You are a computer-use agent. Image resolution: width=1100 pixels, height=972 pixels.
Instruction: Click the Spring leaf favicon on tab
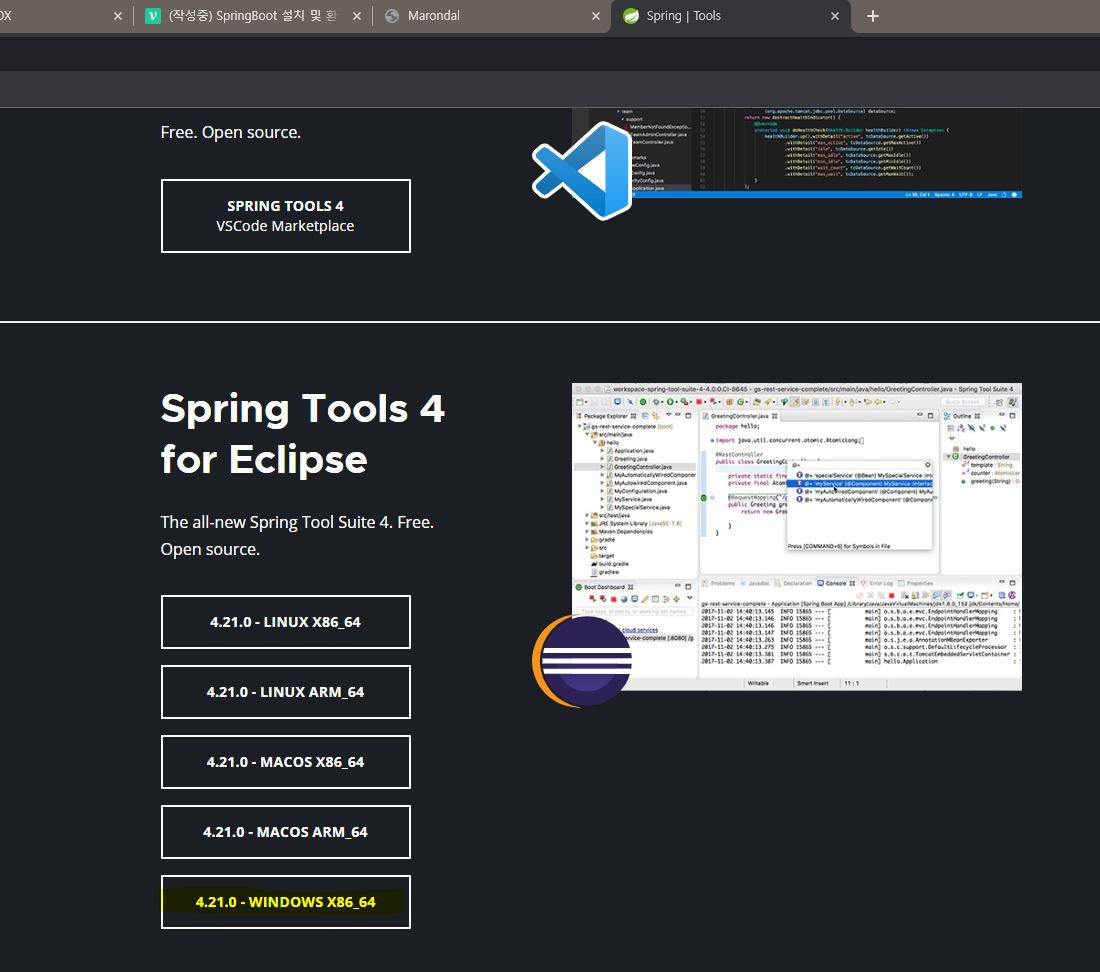click(x=631, y=16)
